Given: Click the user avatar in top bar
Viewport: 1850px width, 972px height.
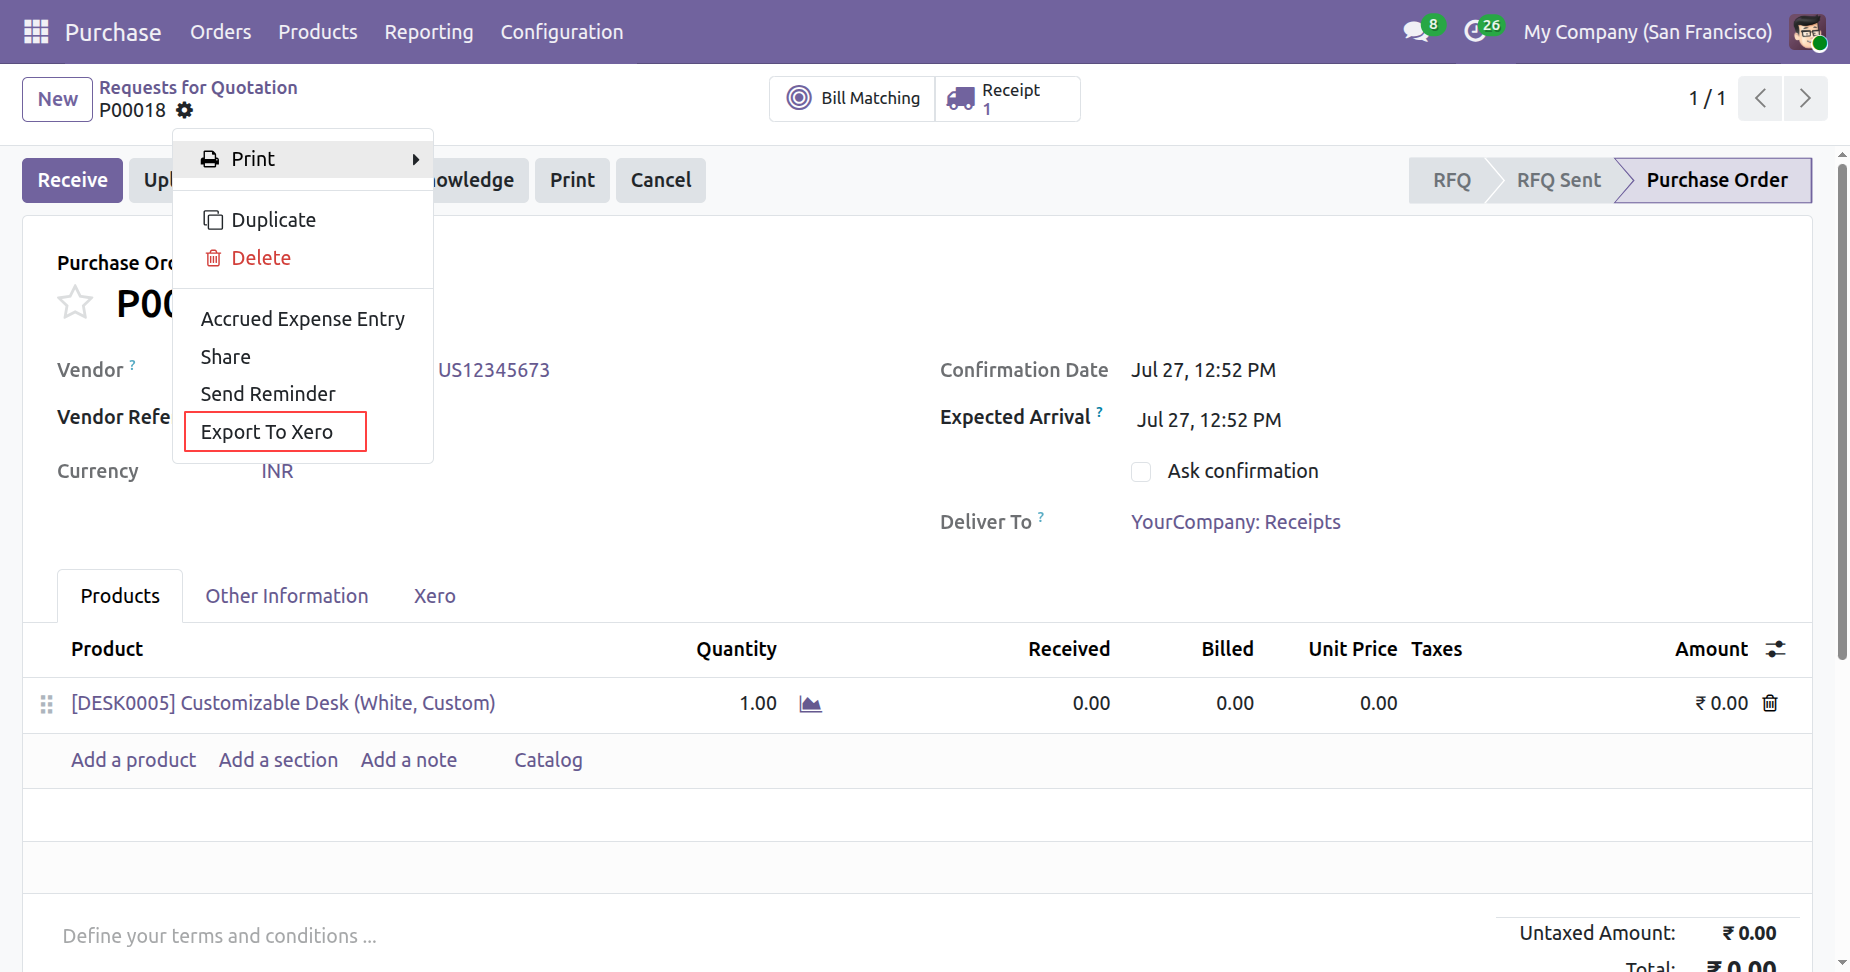Looking at the screenshot, I should coord(1808,32).
